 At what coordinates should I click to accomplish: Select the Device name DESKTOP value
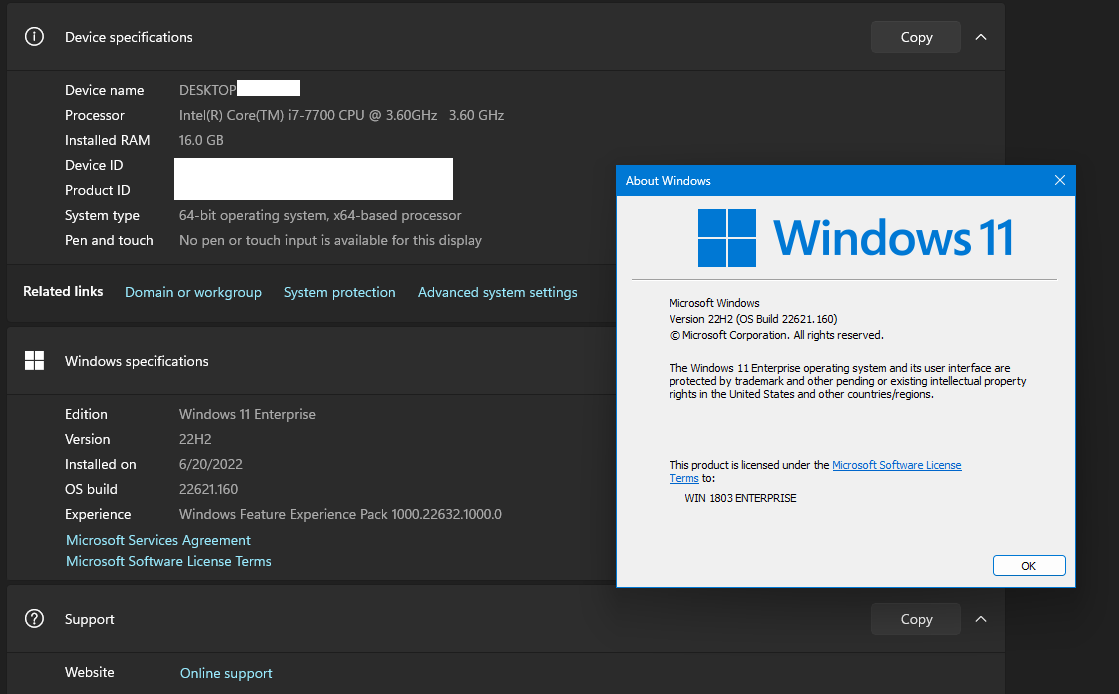tap(207, 90)
